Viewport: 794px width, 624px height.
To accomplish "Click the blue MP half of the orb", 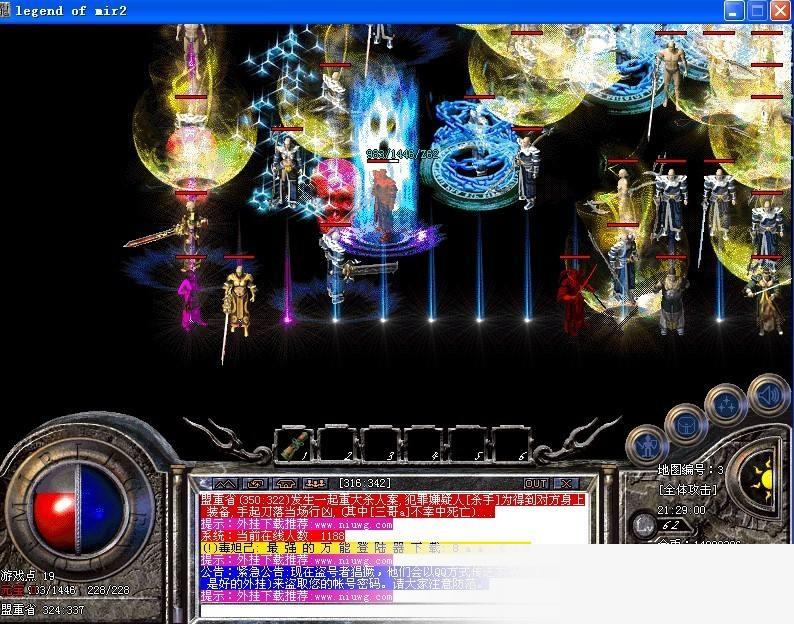I will [x=100, y=511].
